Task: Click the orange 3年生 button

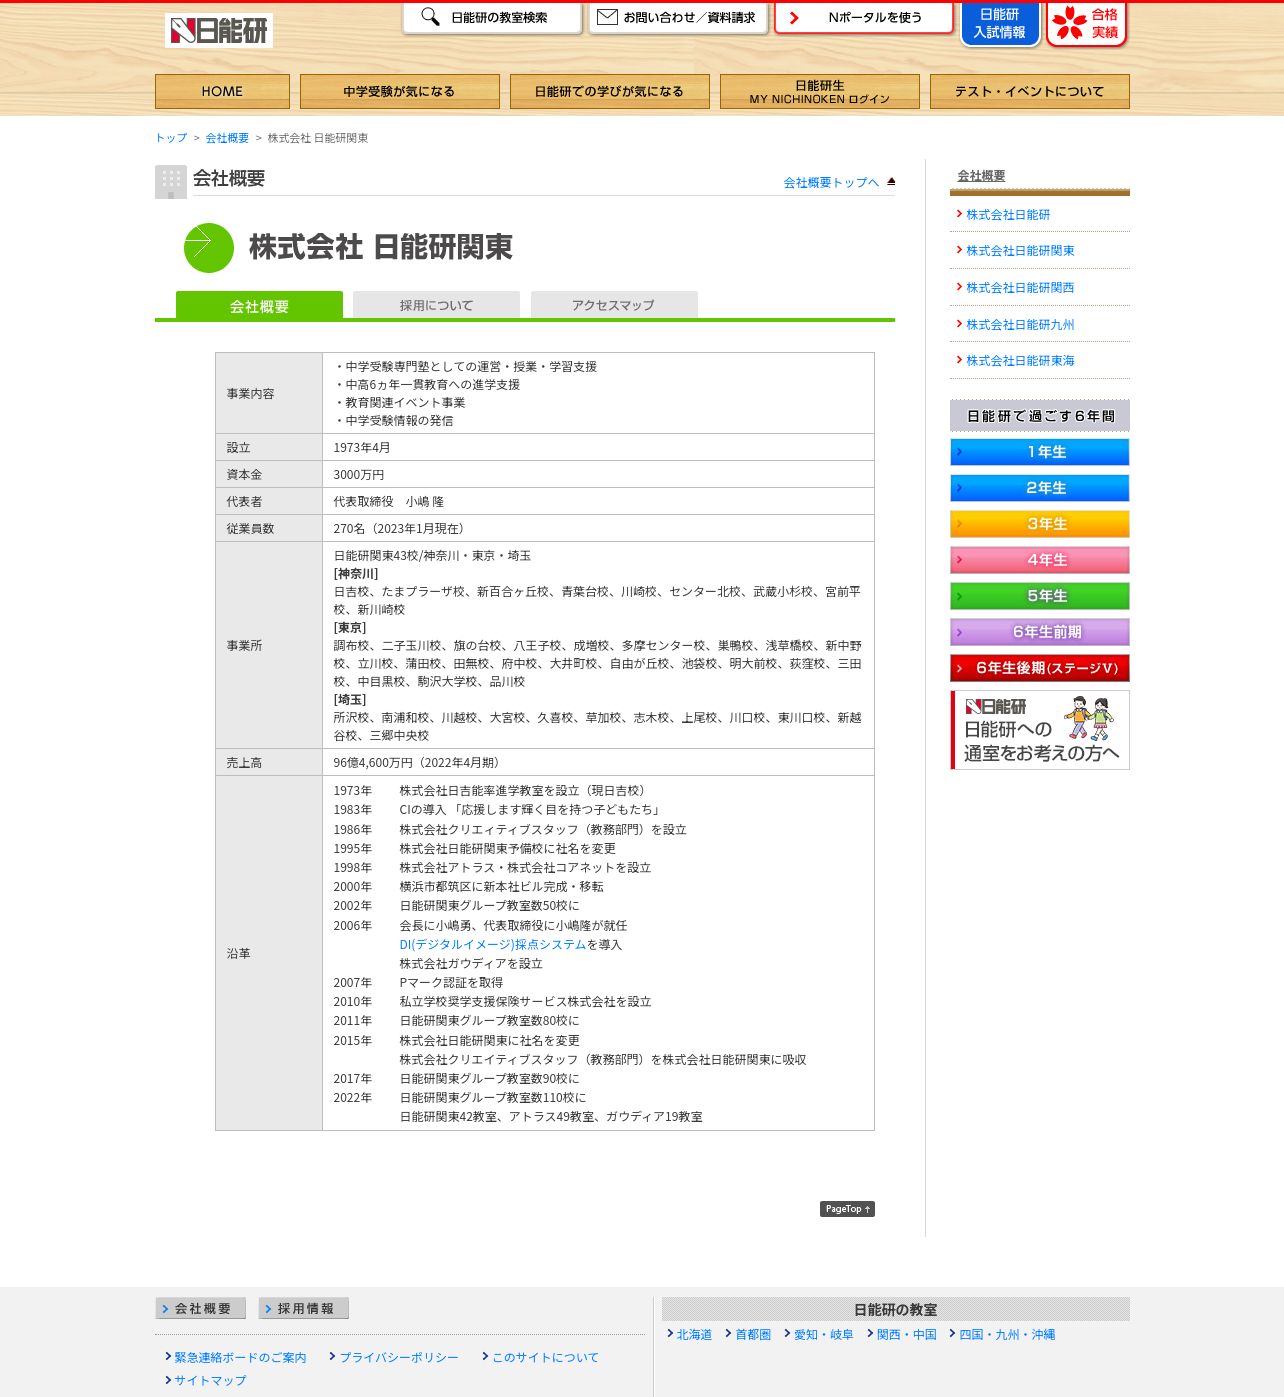Action: (x=1040, y=524)
